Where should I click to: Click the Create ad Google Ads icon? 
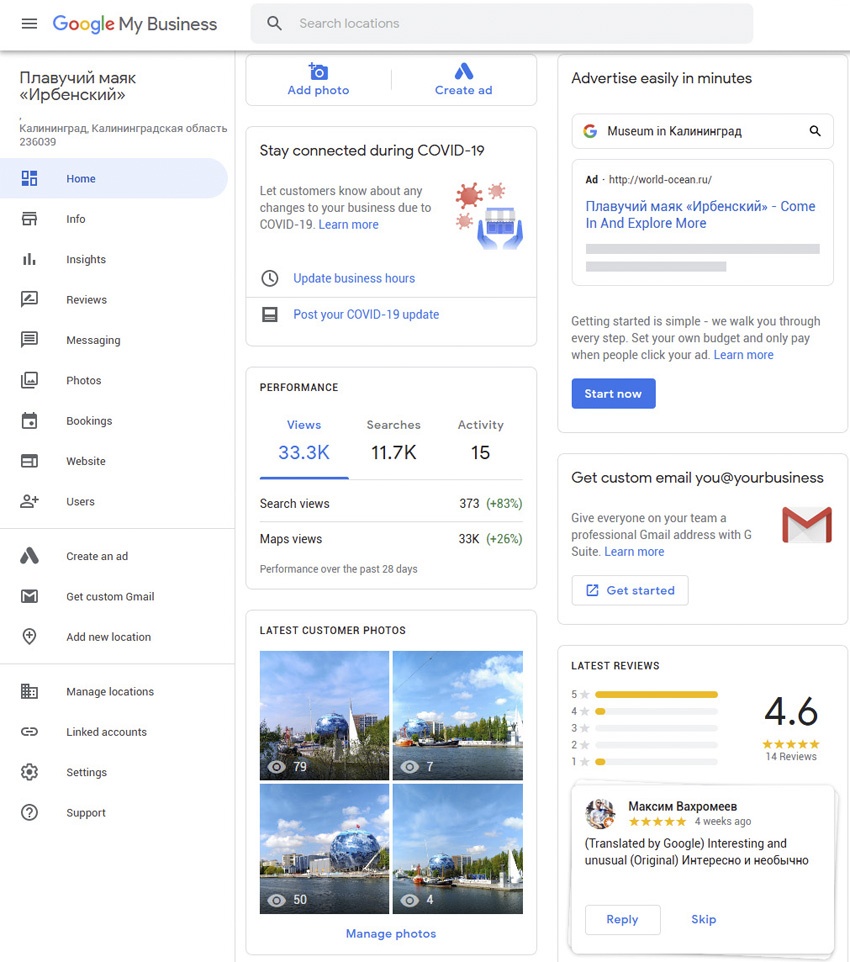[x=463, y=71]
